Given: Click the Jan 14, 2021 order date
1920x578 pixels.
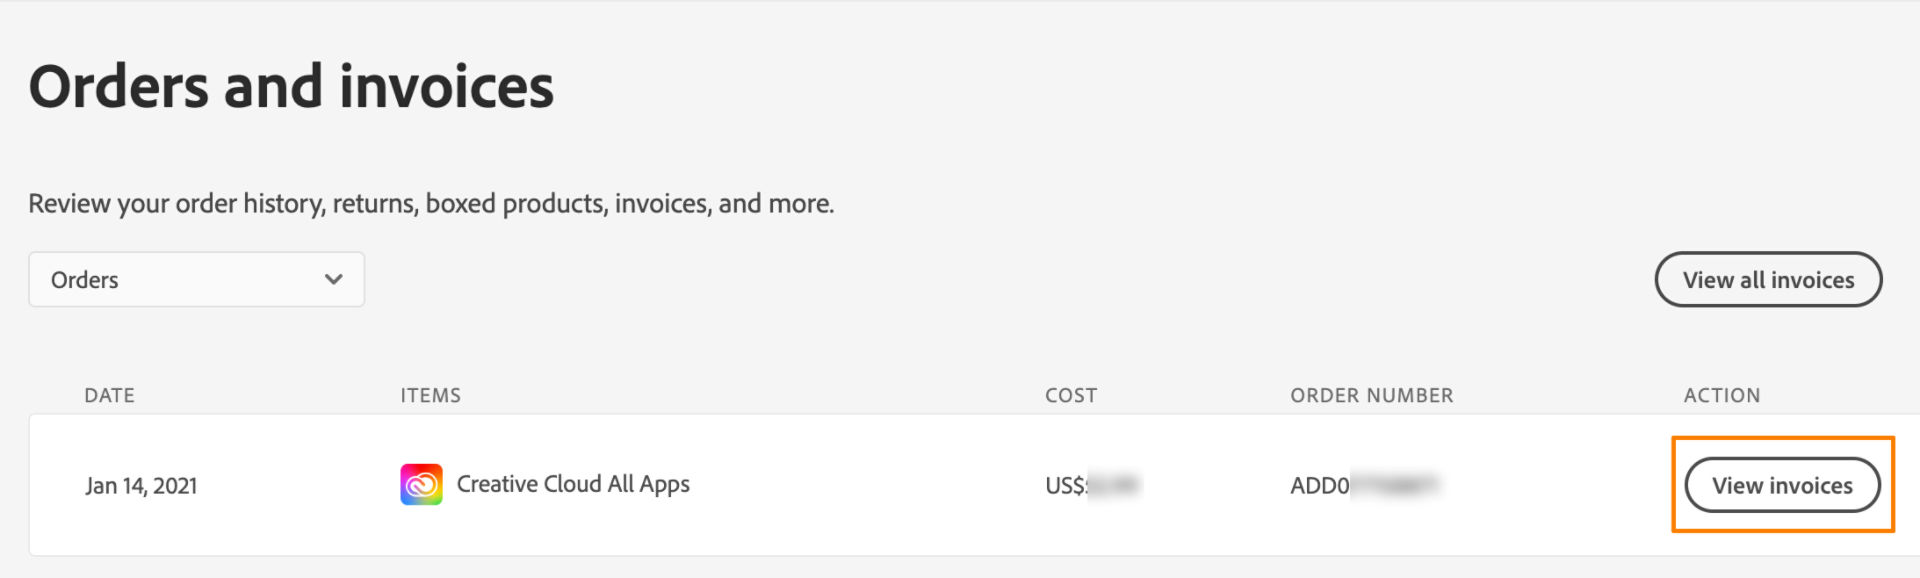Looking at the screenshot, I should 141,486.
